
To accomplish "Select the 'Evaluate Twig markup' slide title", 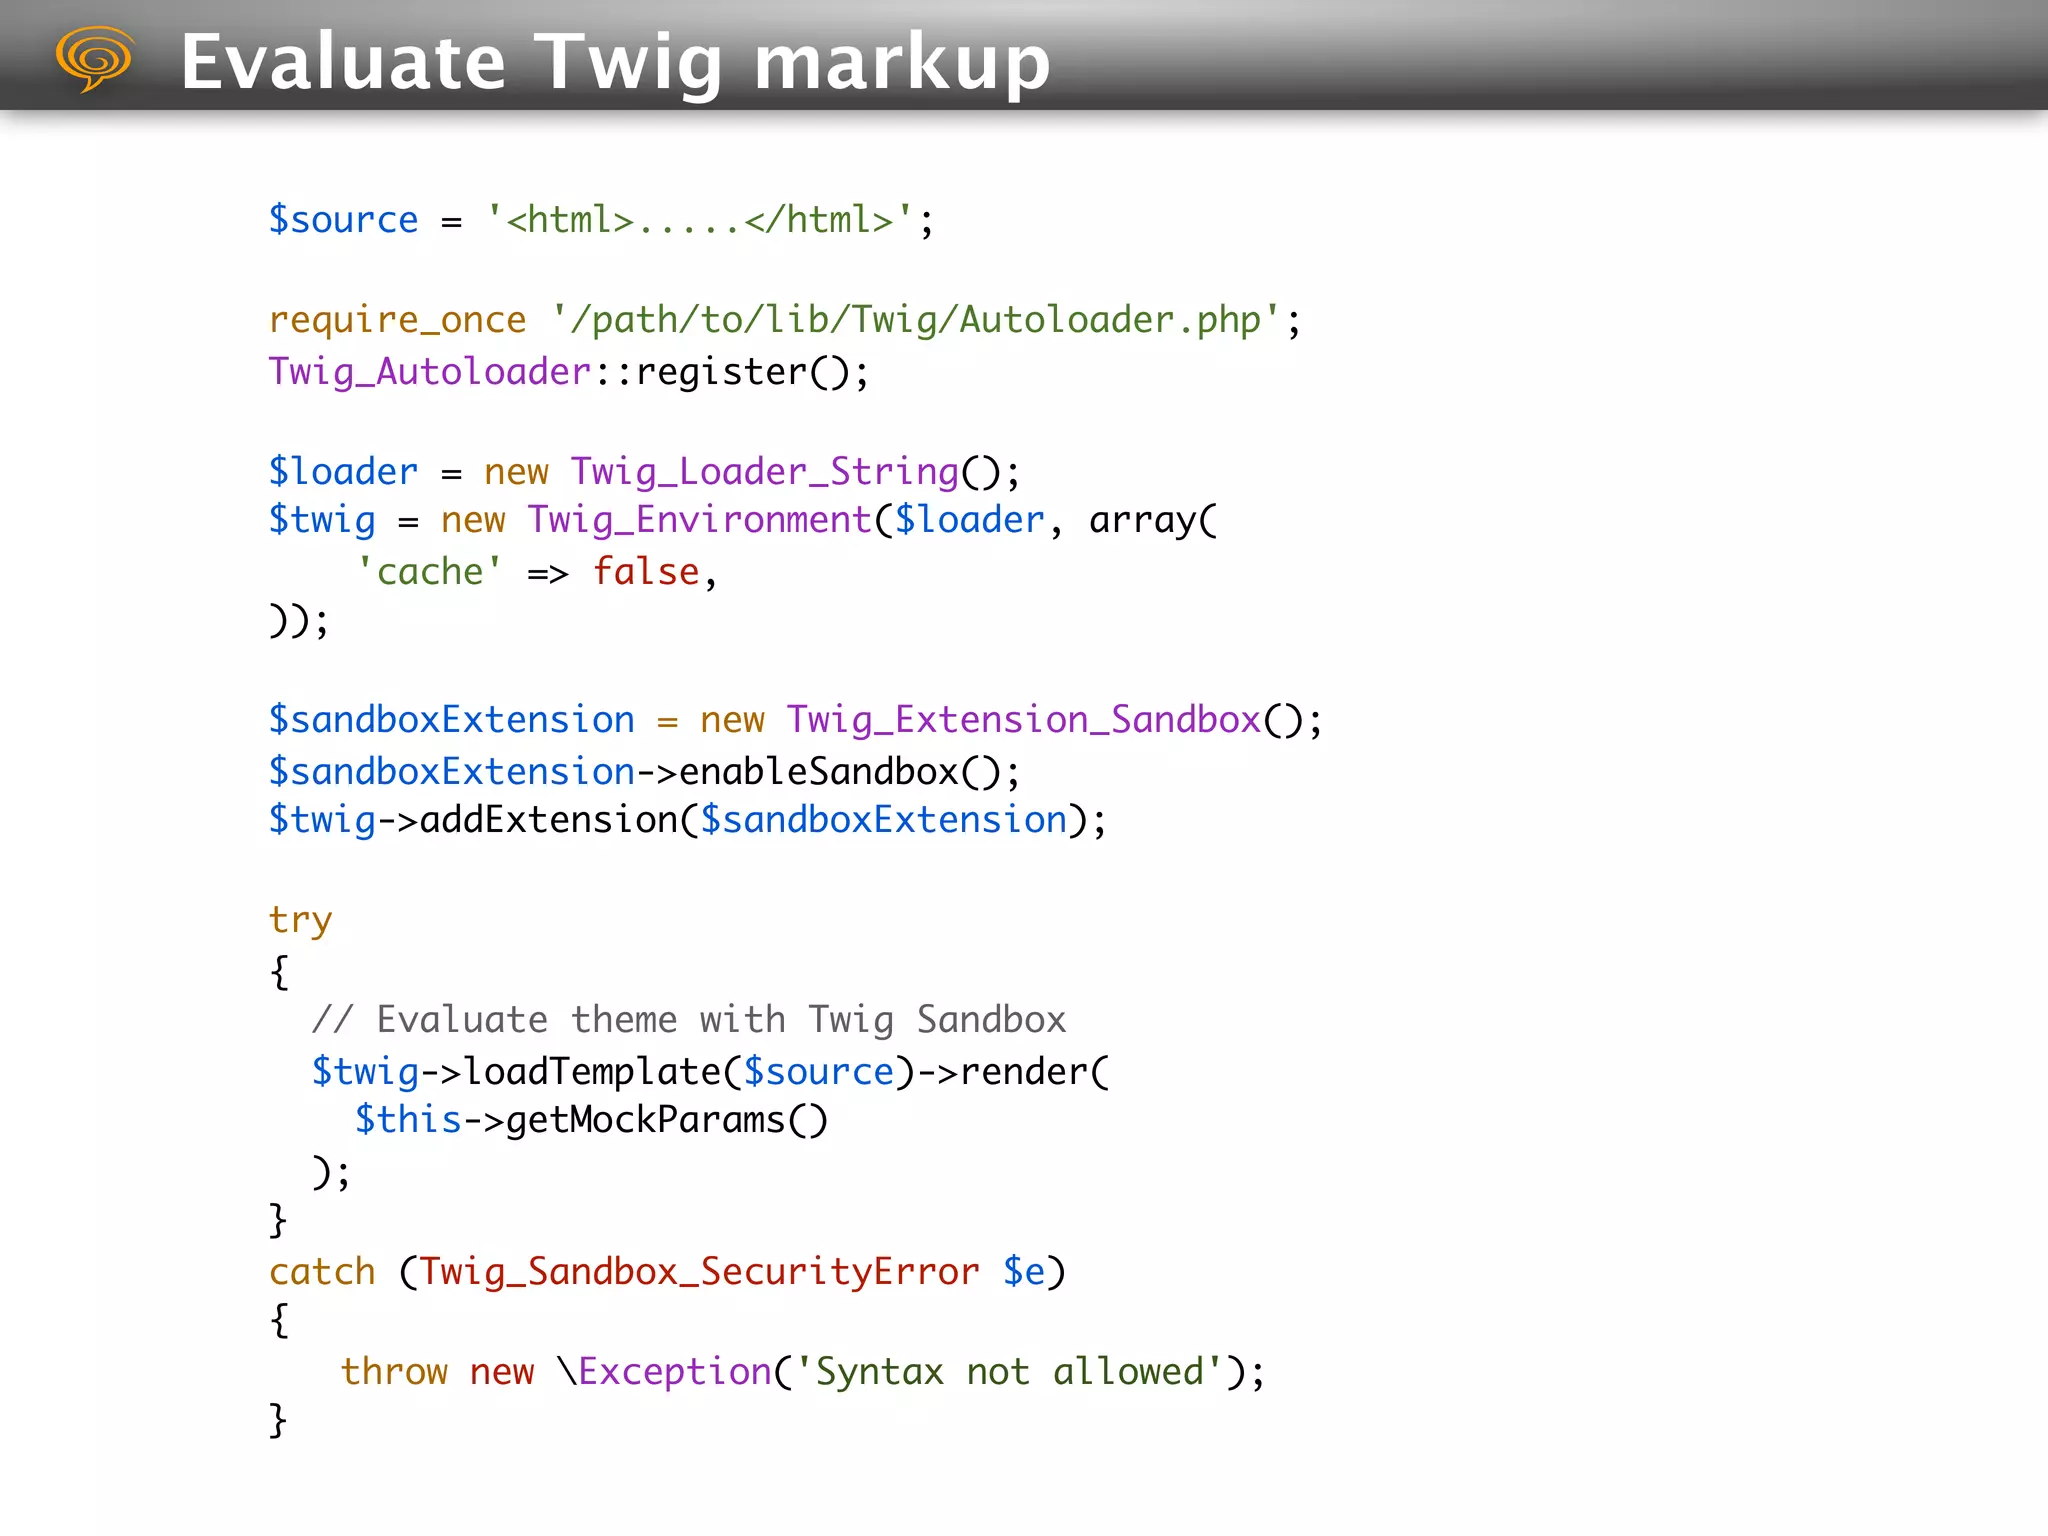I will (x=616, y=62).
